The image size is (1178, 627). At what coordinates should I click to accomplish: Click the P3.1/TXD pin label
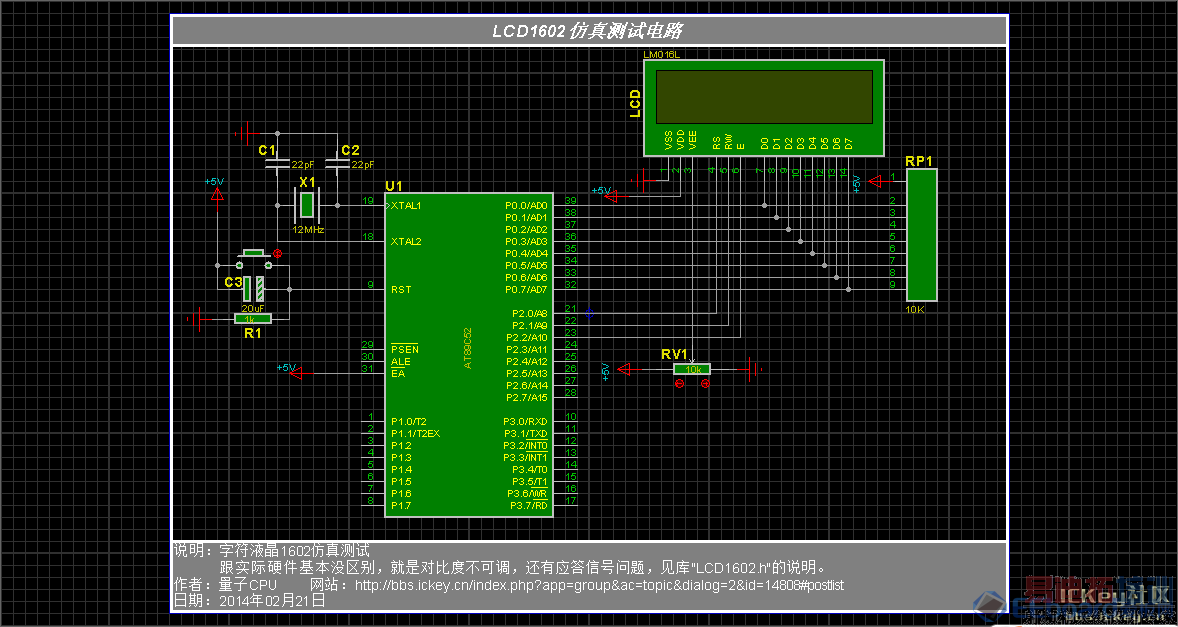click(525, 433)
